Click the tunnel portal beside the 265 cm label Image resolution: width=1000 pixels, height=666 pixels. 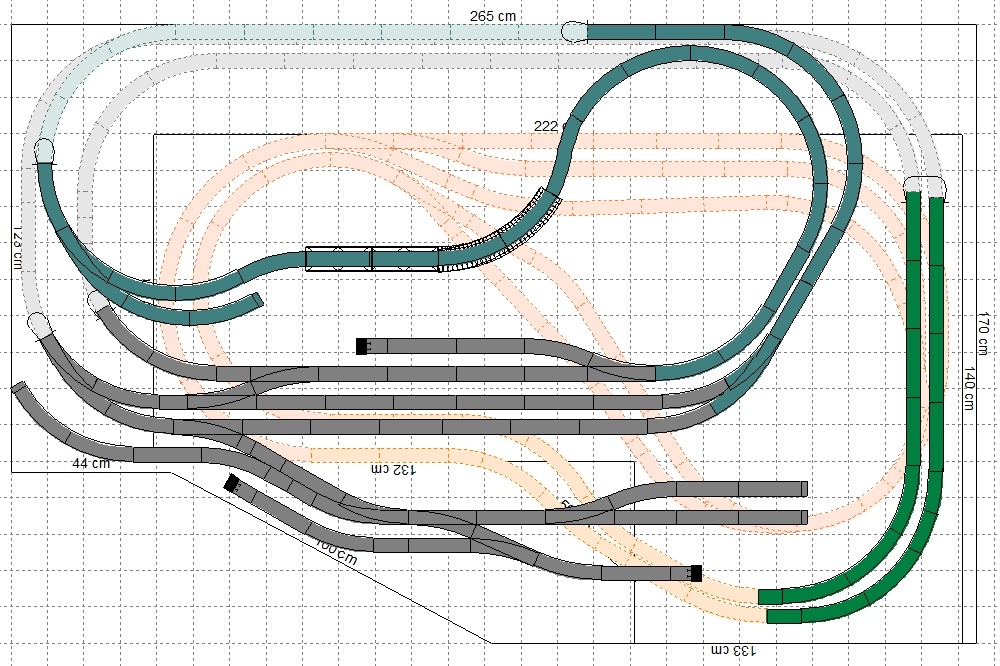pos(576,32)
